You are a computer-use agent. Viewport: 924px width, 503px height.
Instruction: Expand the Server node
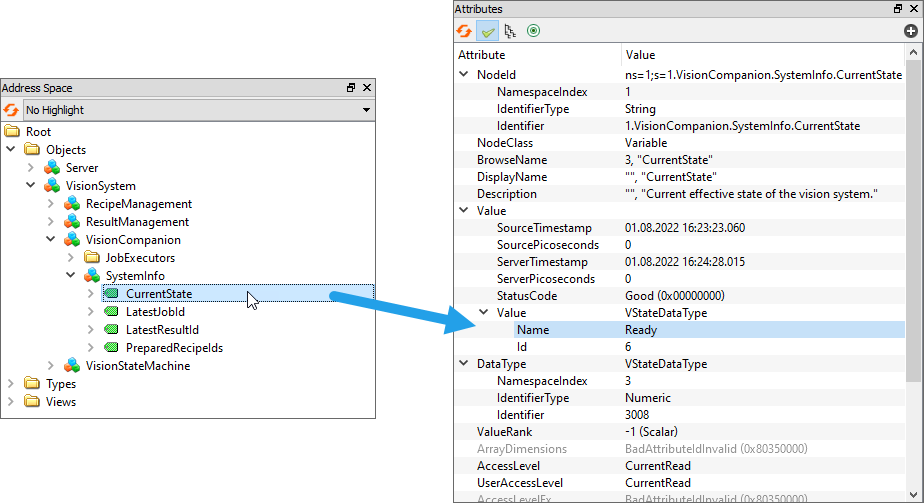[x=31, y=168]
